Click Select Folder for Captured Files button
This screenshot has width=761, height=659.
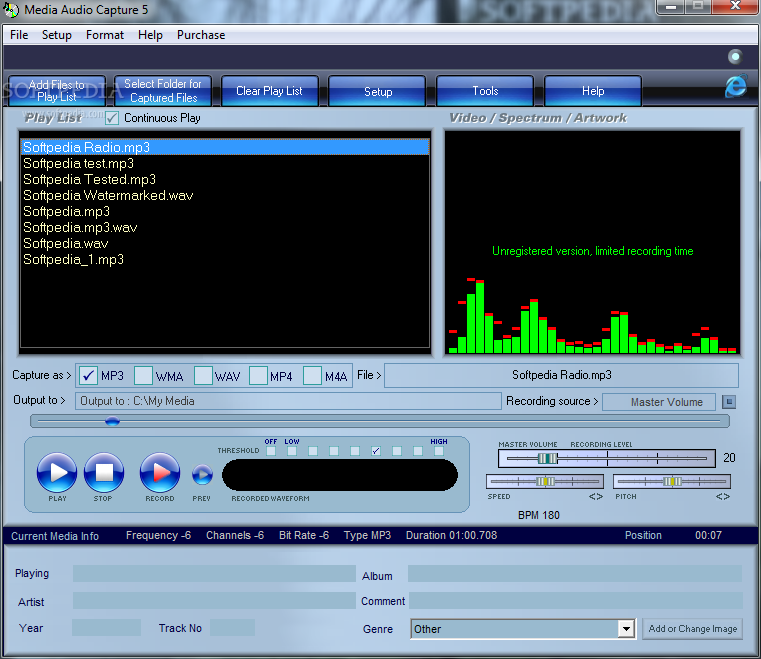tap(163, 91)
